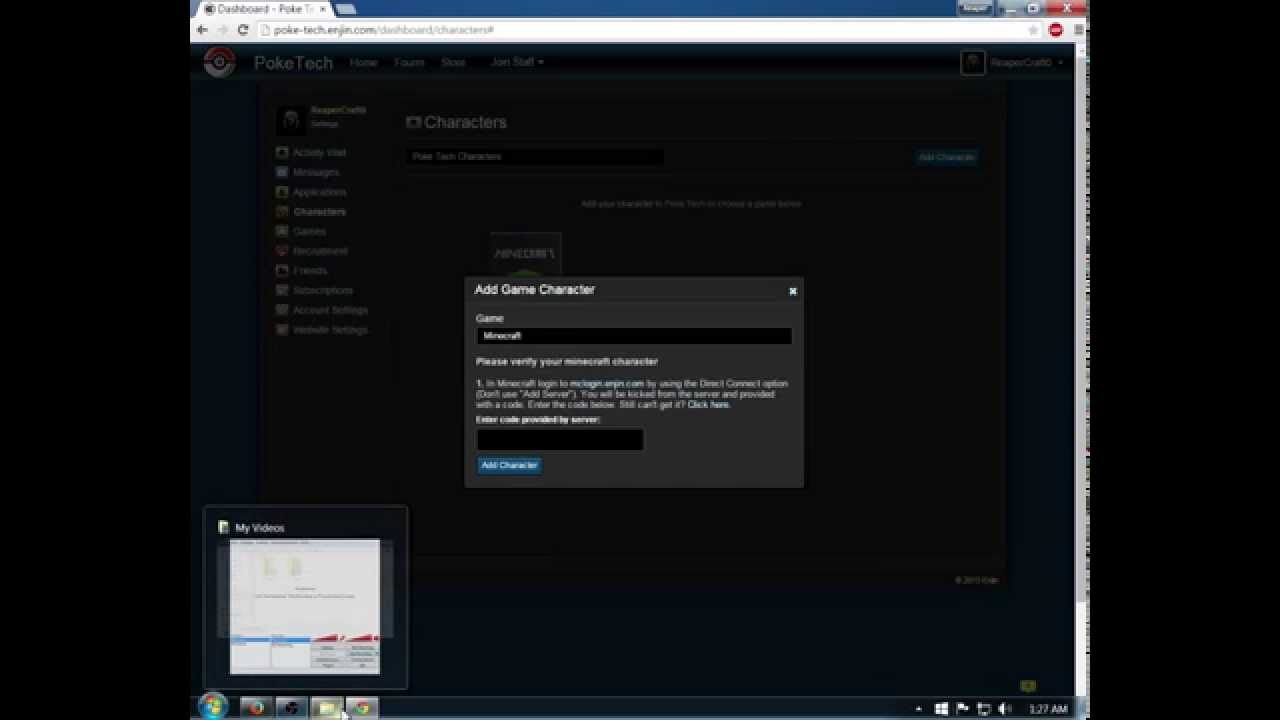Image resolution: width=1280 pixels, height=720 pixels.
Task: Open Account Settings in the sidebar
Action: coord(330,310)
